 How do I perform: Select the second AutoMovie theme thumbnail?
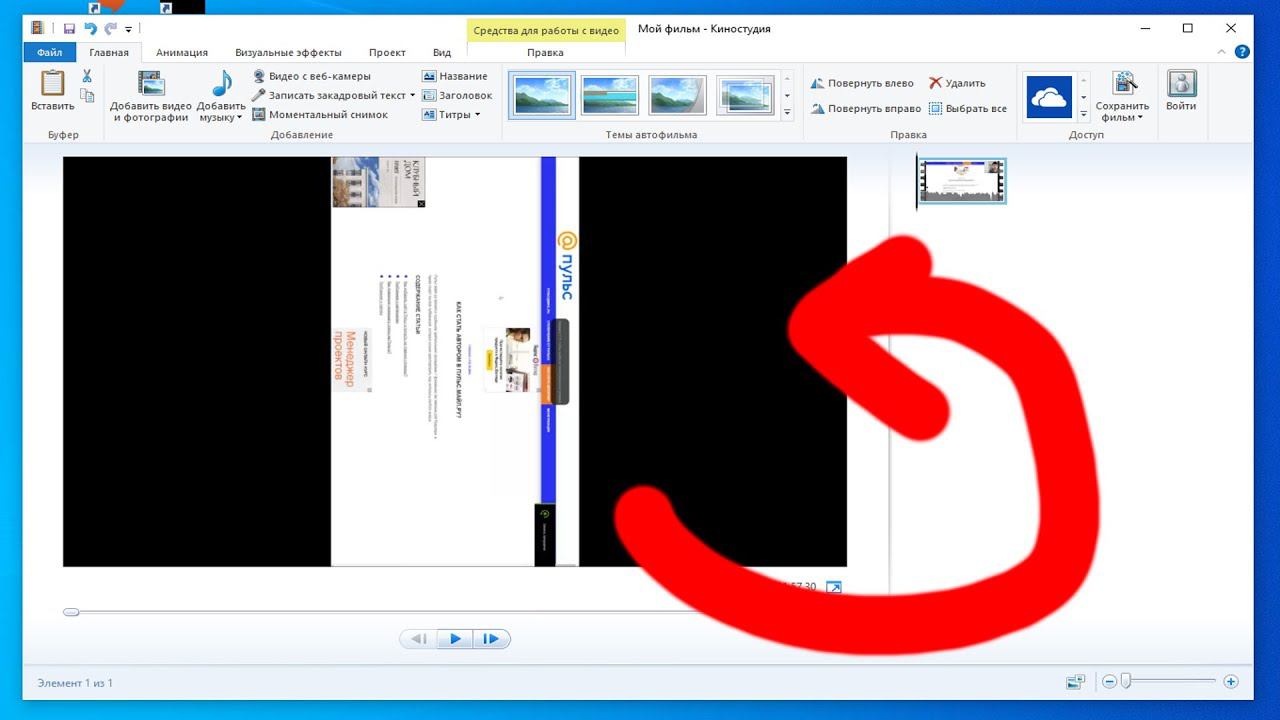pos(610,96)
